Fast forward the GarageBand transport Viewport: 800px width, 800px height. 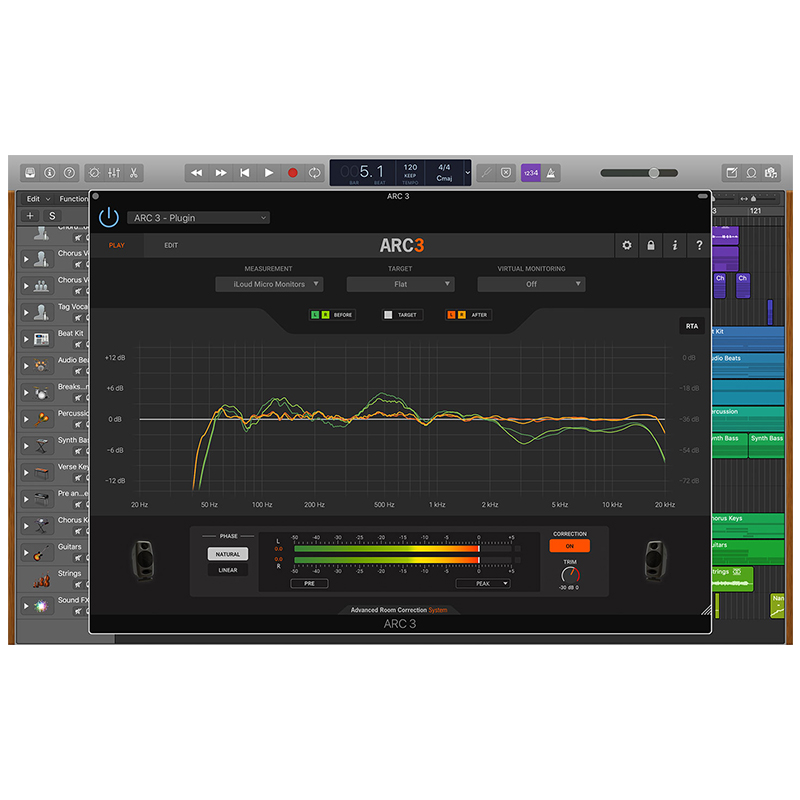point(220,173)
